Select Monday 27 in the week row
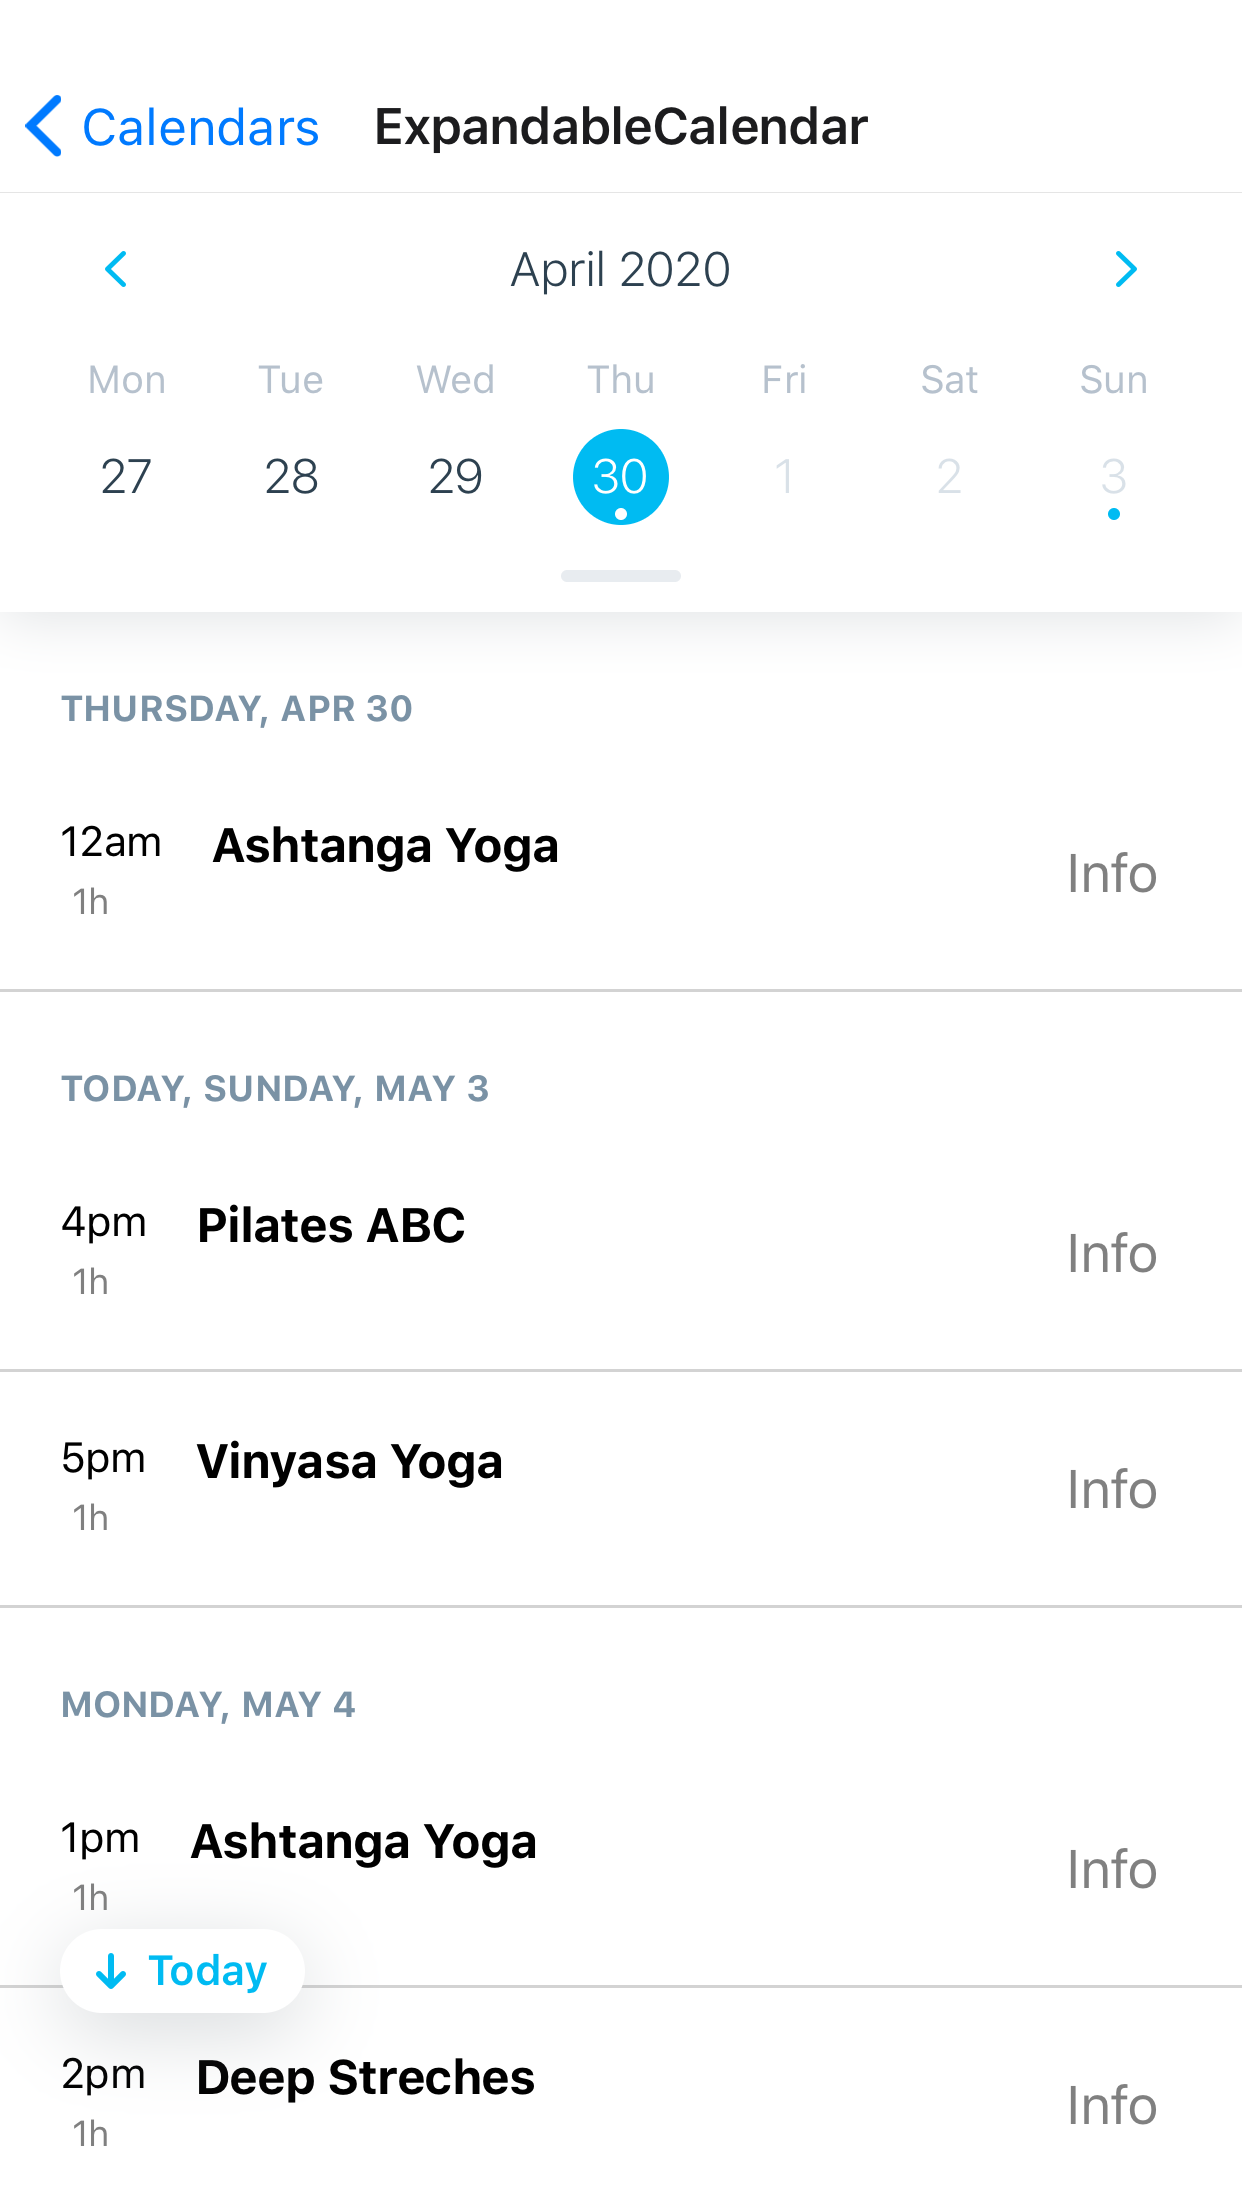The height and width of the screenshot is (2208, 1242). [126, 476]
